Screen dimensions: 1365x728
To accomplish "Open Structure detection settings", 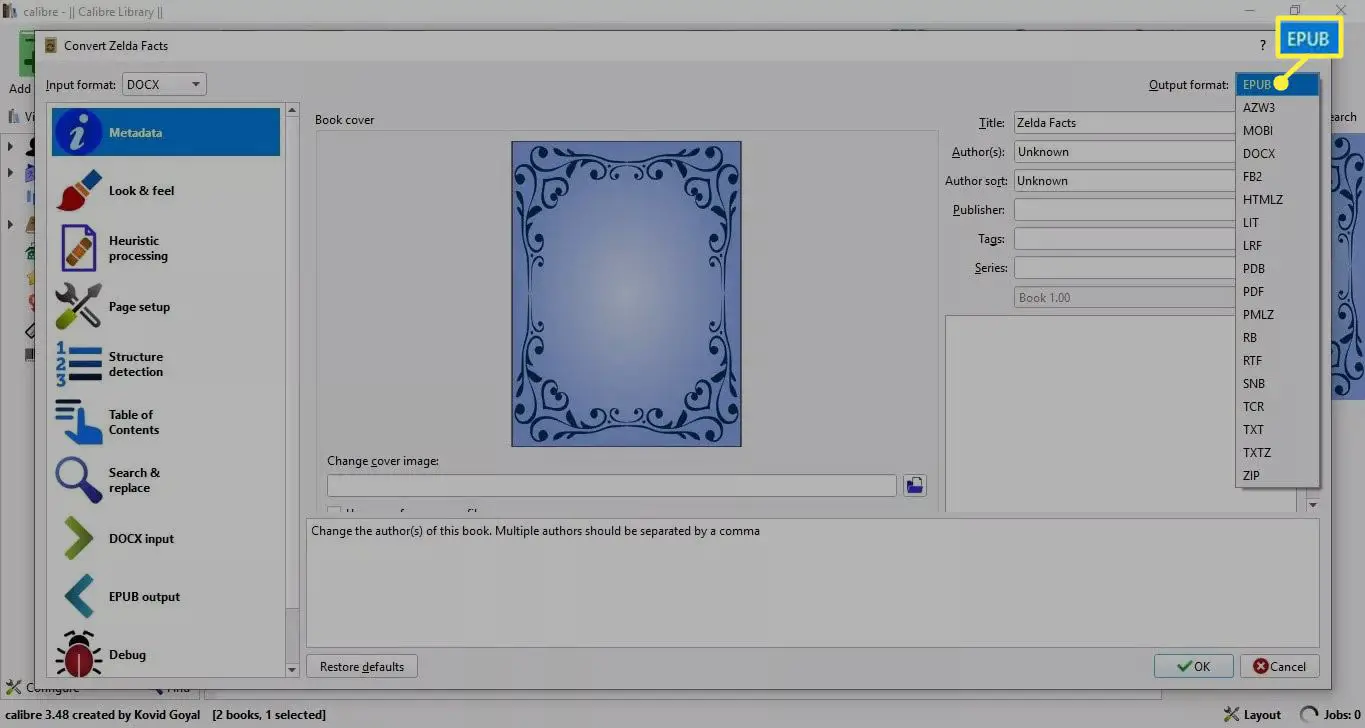I will (166, 364).
